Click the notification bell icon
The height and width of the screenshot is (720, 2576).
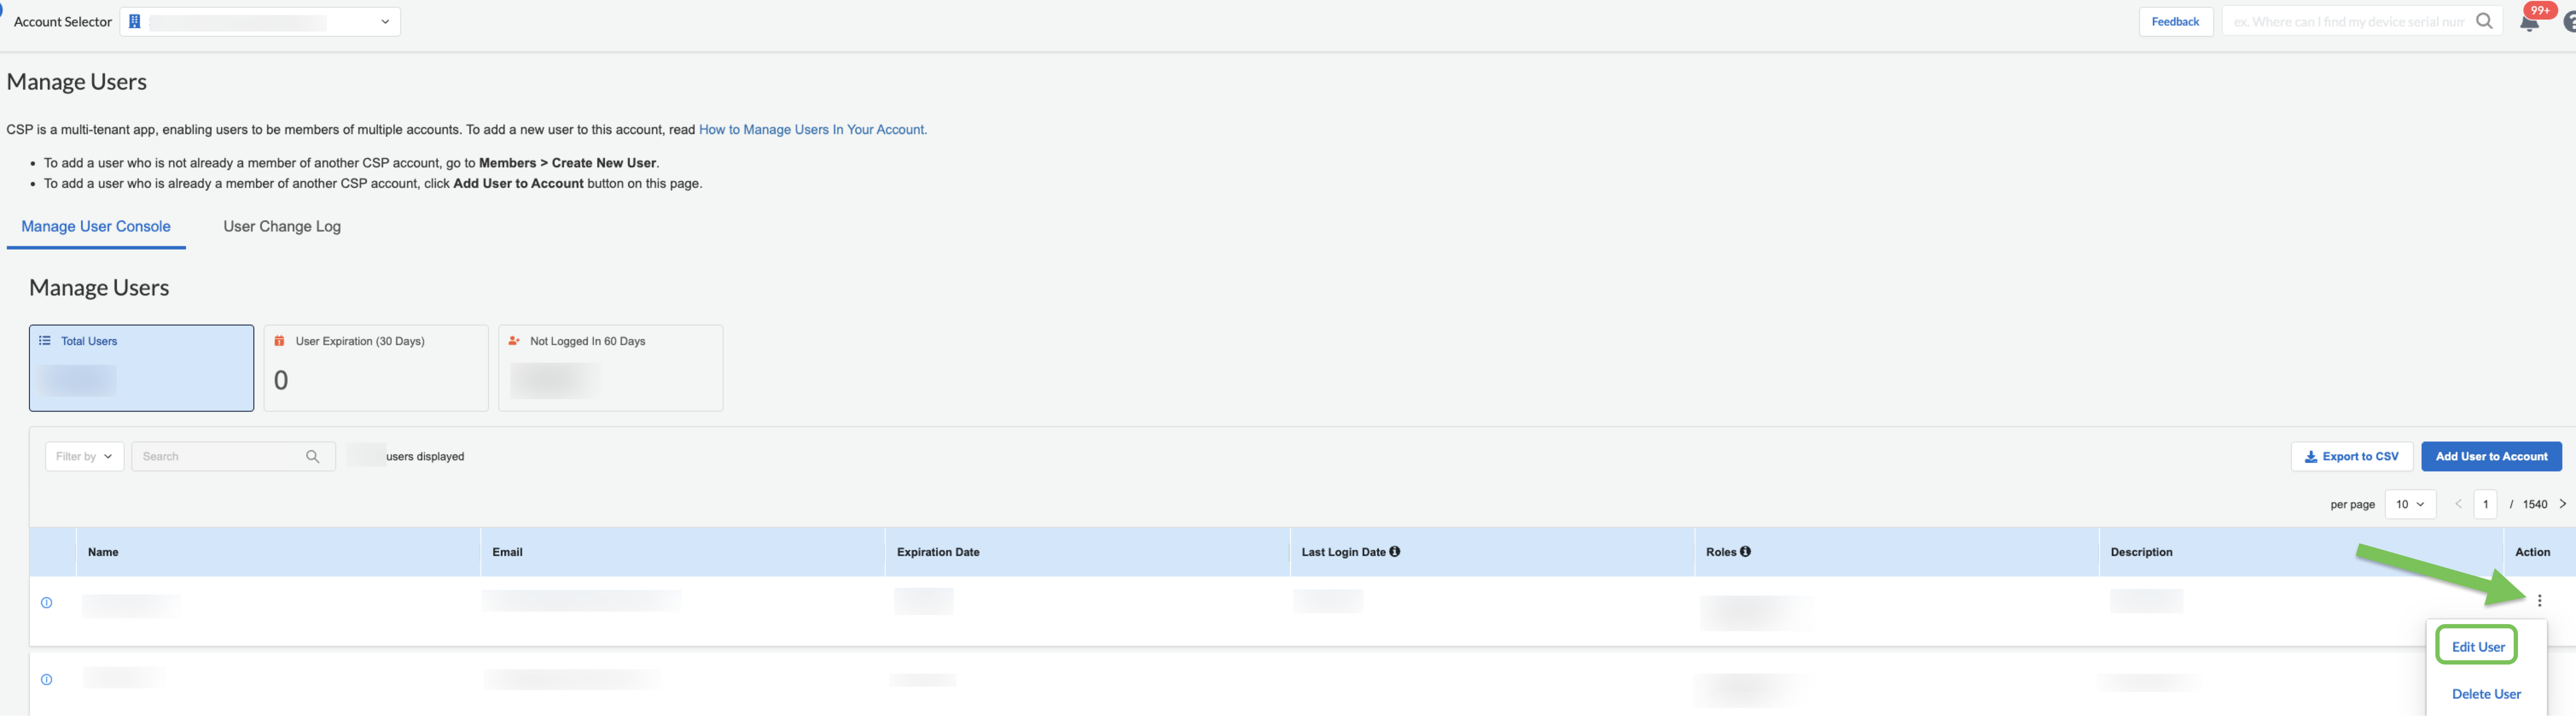tap(2529, 23)
